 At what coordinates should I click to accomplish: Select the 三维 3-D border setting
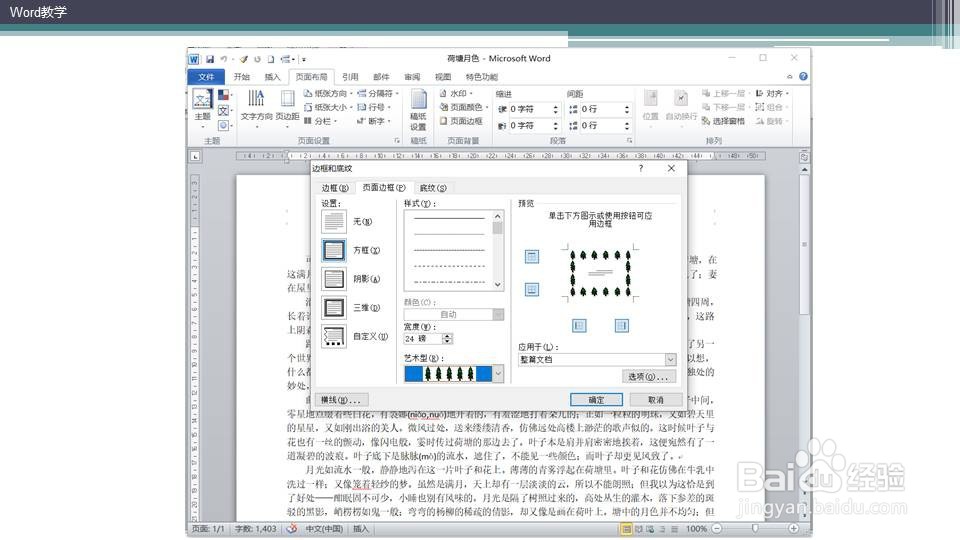point(334,307)
